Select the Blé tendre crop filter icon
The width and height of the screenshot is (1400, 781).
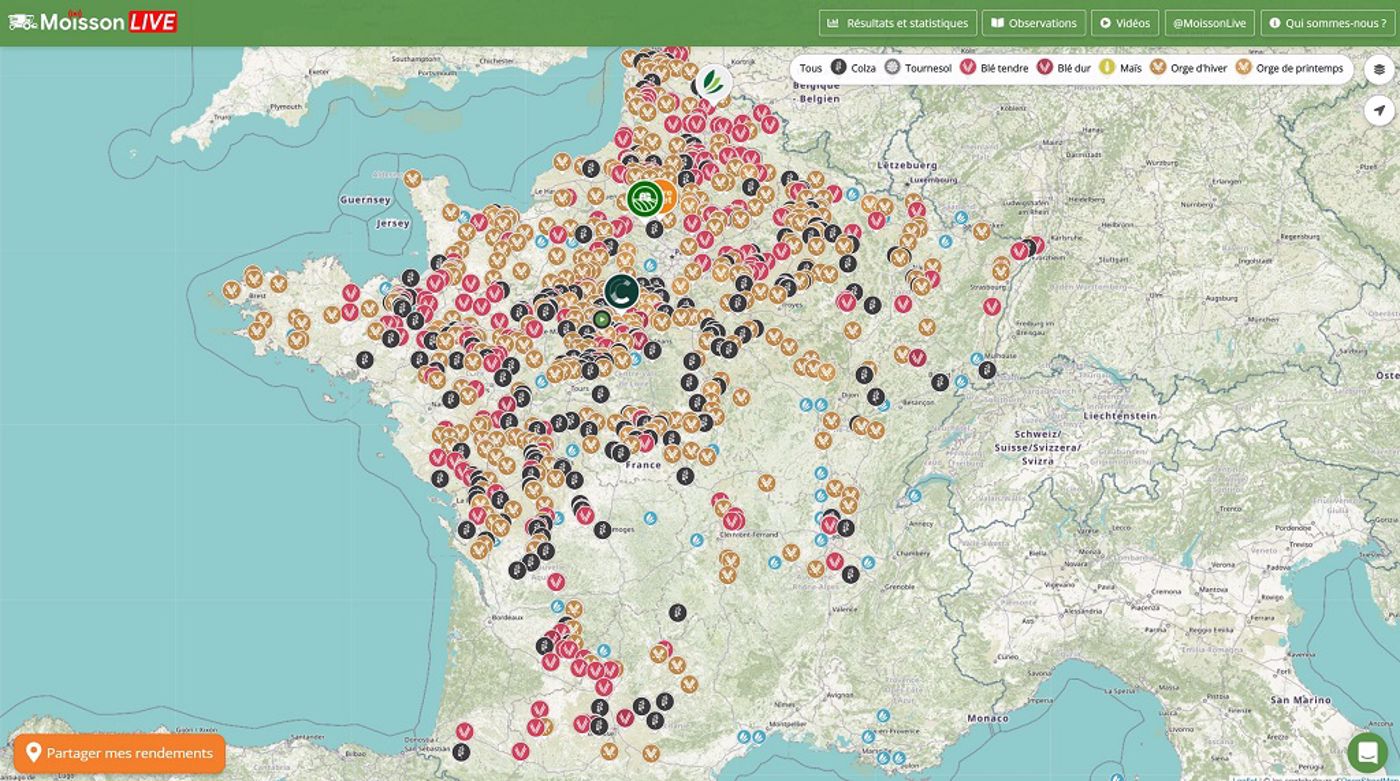pos(966,68)
